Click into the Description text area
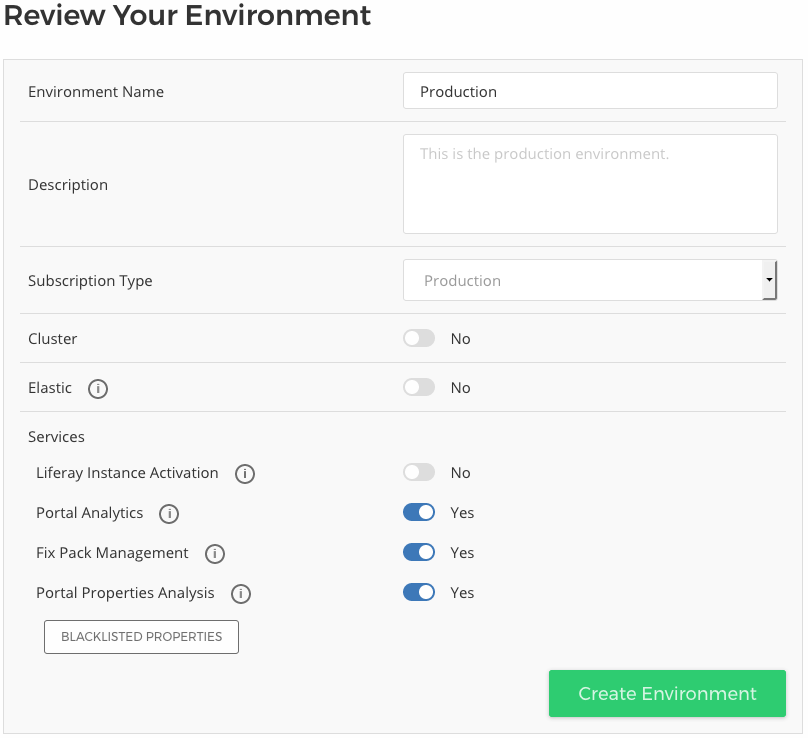The height and width of the screenshot is (738, 808). coord(590,184)
